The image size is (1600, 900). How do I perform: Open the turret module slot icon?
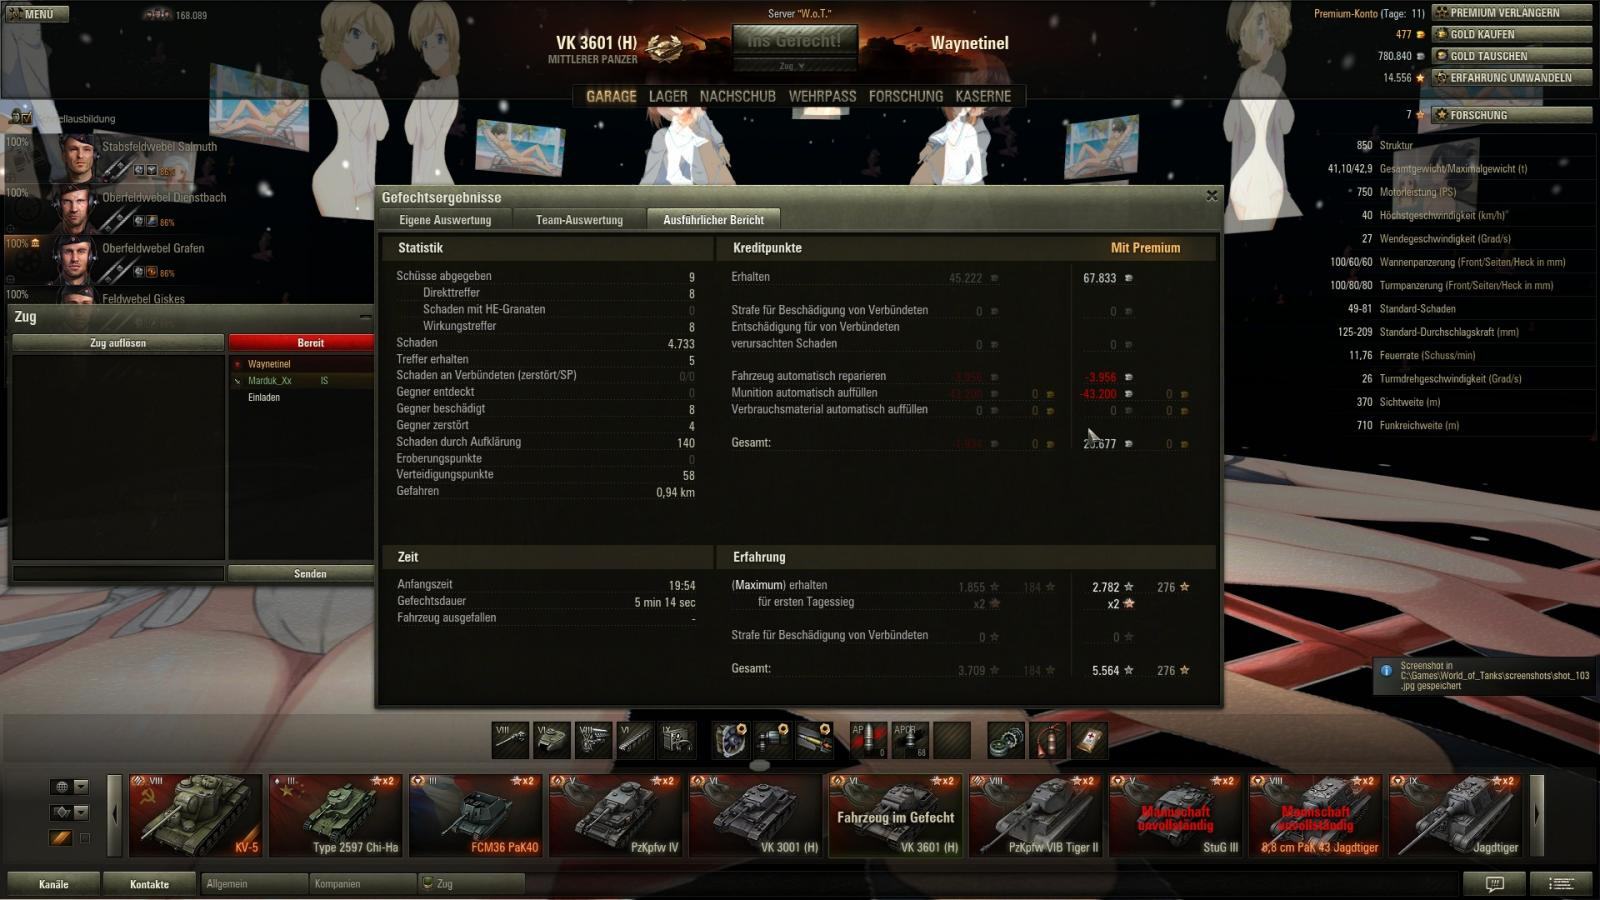tap(552, 740)
